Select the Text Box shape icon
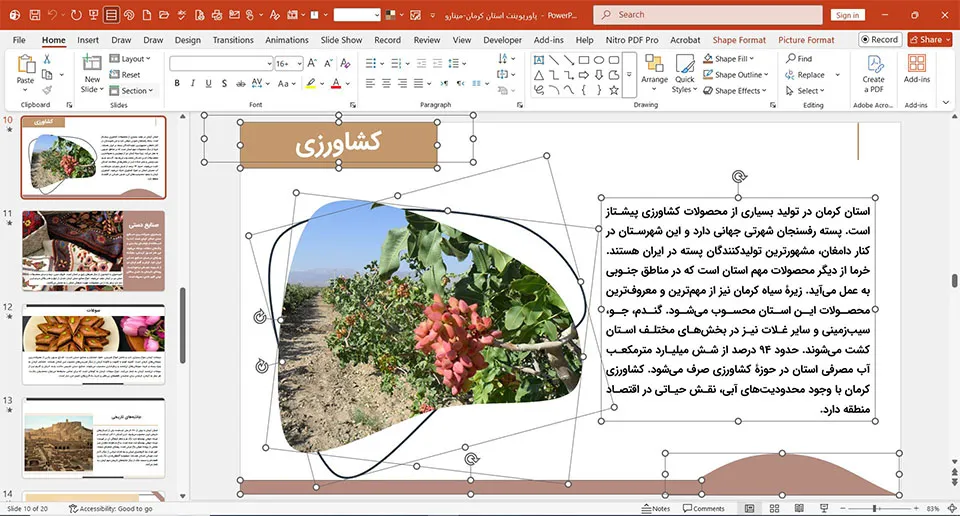960x516 pixels. click(x=539, y=60)
